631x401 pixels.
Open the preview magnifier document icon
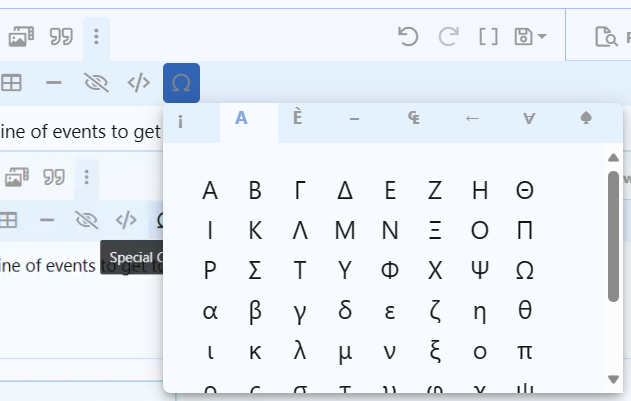tap(604, 38)
